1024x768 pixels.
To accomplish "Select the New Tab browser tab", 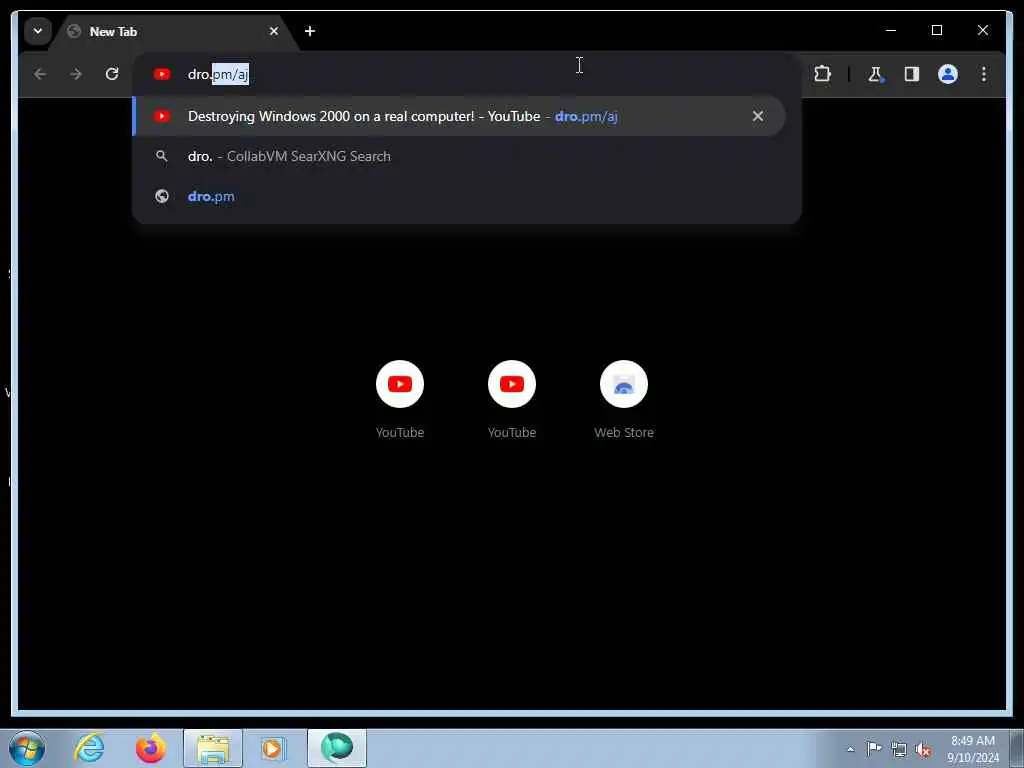I will pos(173,31).
